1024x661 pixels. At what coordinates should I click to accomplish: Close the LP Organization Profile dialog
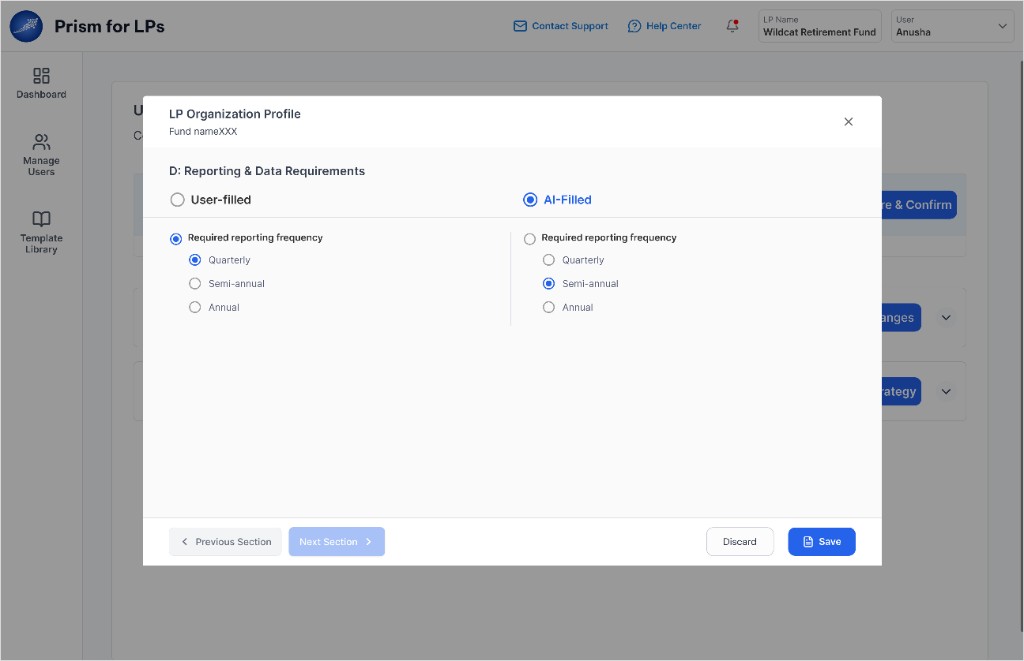click(848, 121)
